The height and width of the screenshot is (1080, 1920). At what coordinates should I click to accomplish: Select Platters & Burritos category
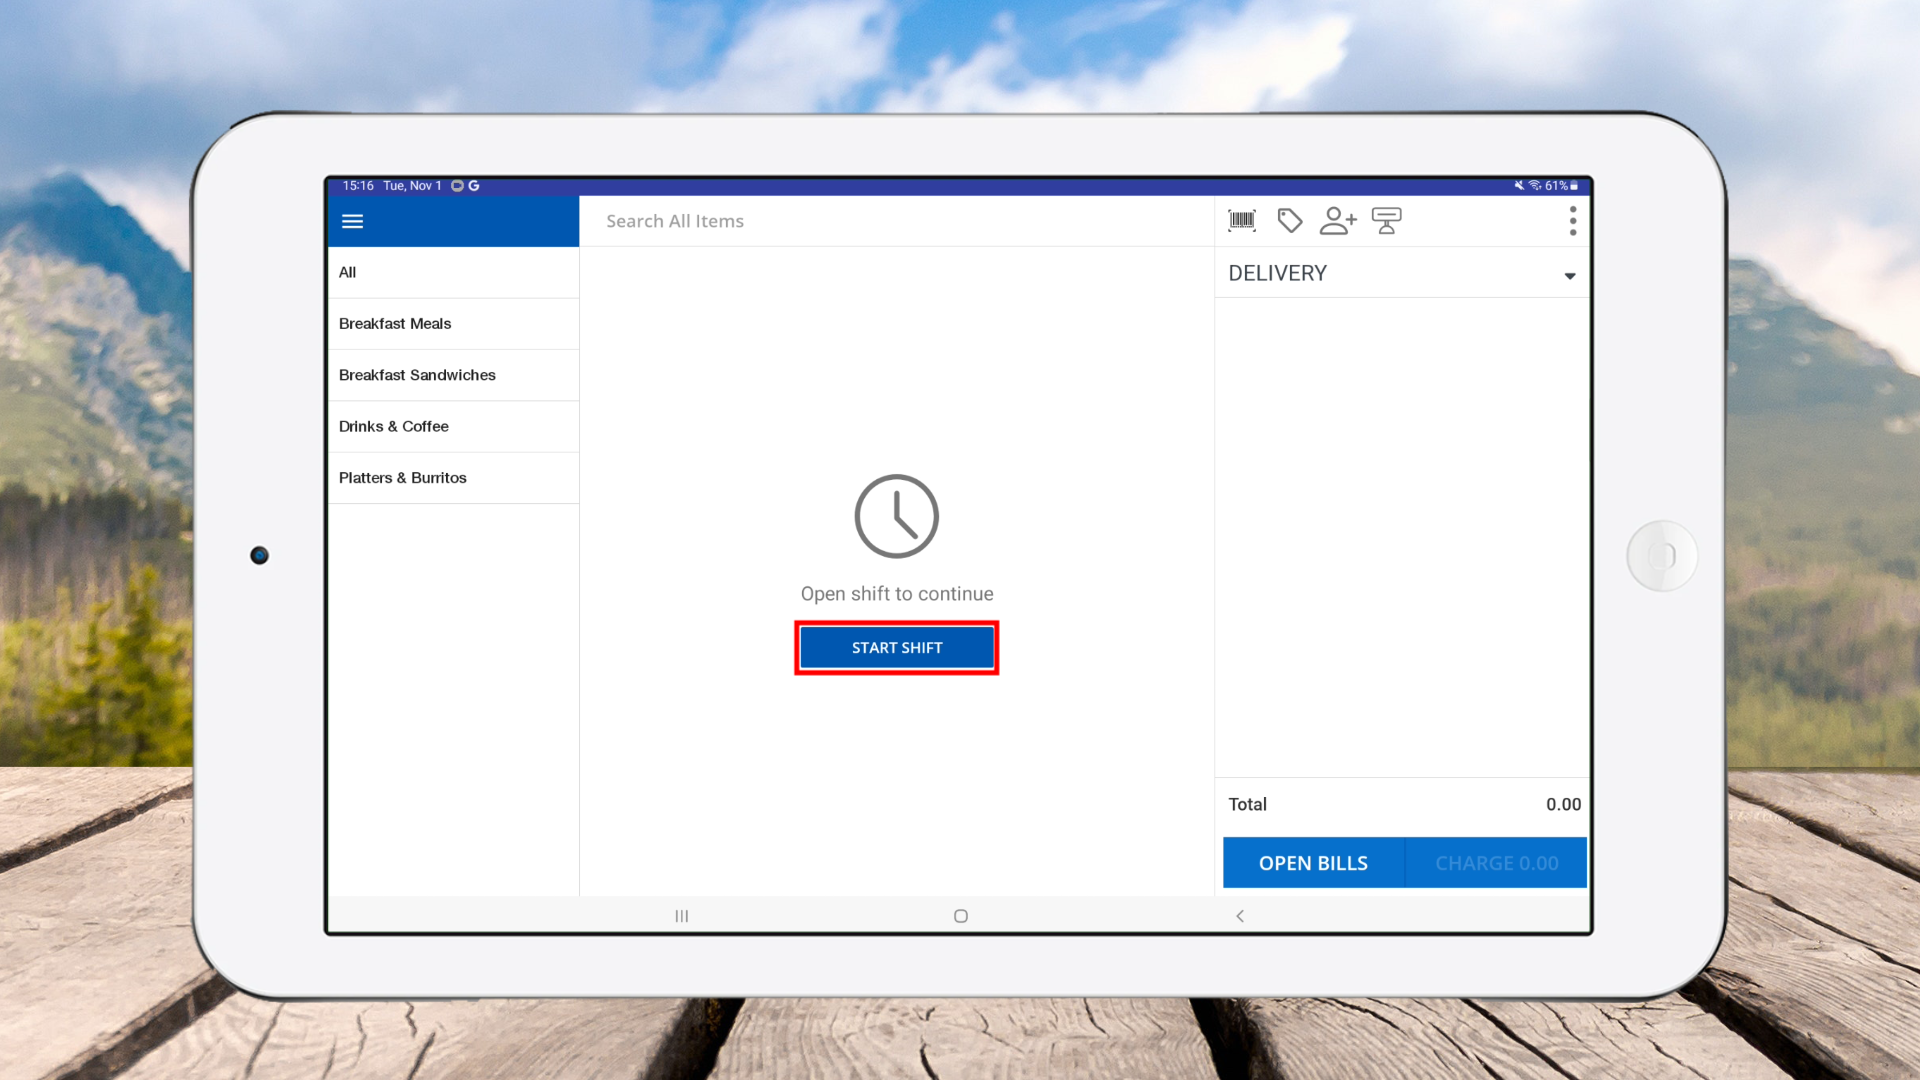click(x=452, y=478)
